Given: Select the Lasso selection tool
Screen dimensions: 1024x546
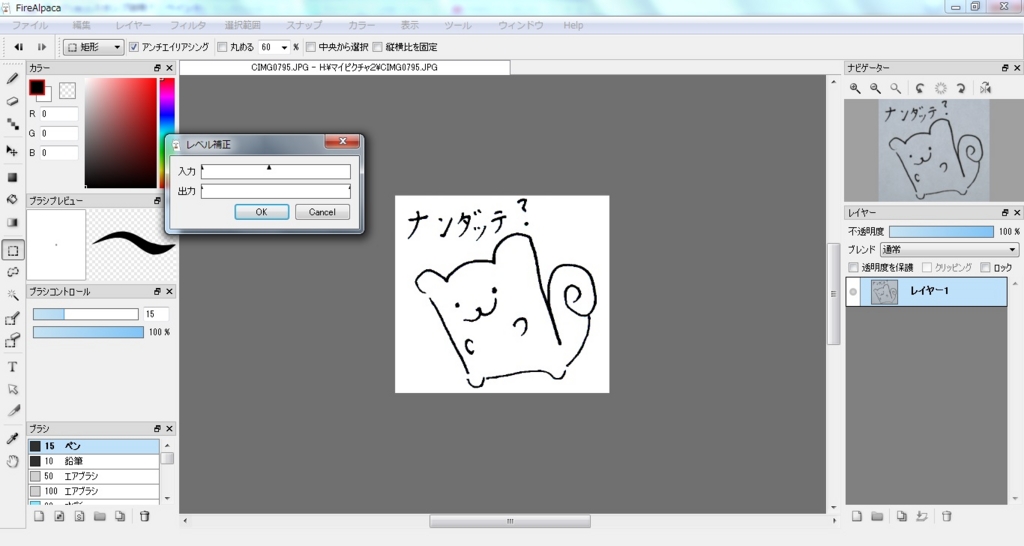Looking at the screenshot, I should point(12,272).
